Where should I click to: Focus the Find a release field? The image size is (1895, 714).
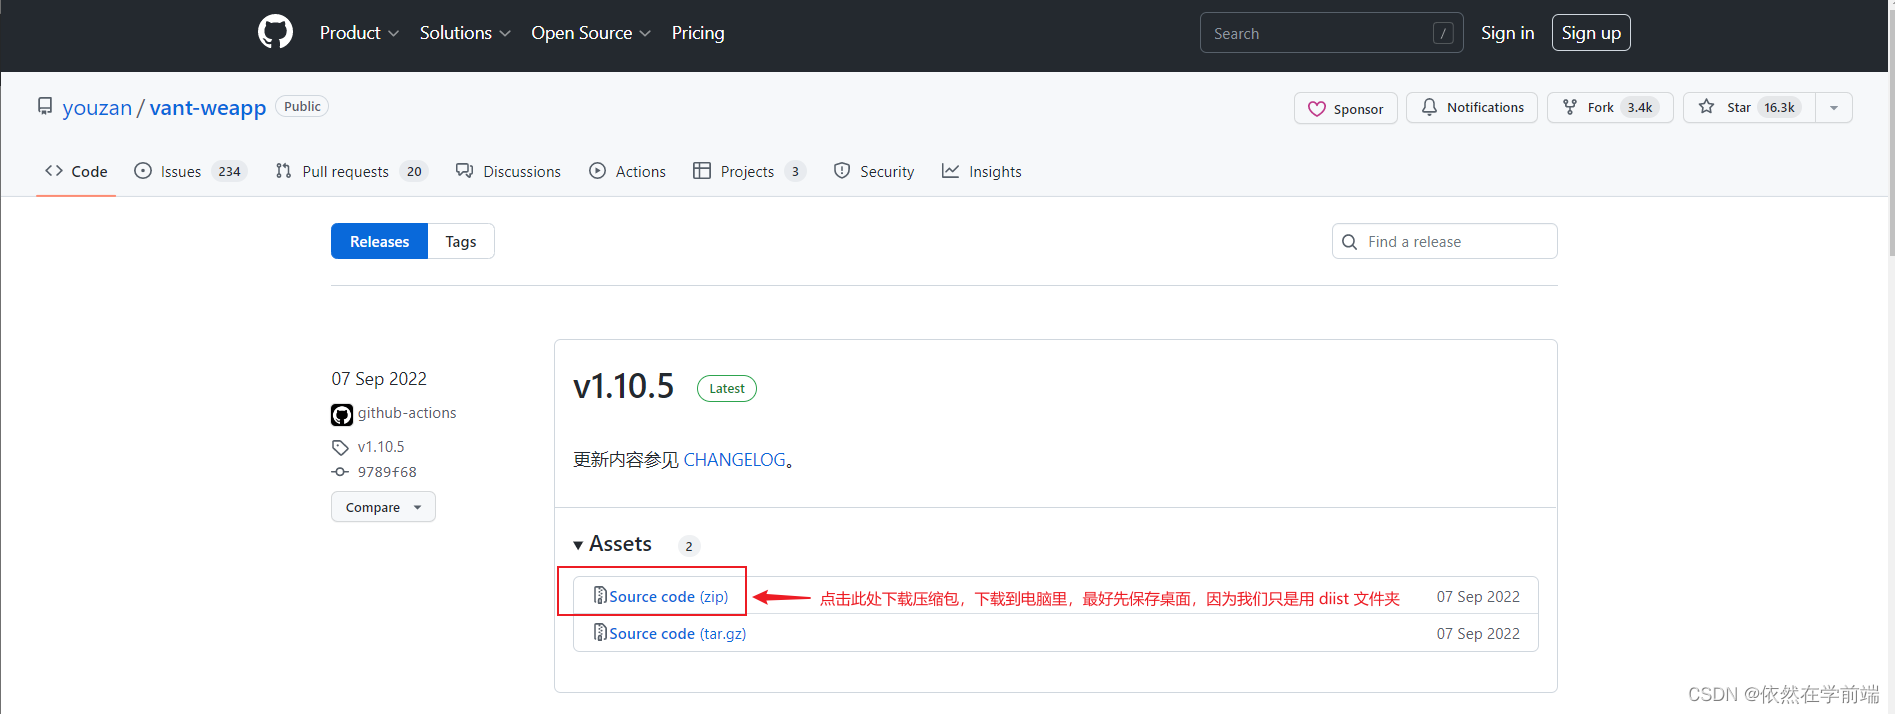click(x=1444, y=241)
